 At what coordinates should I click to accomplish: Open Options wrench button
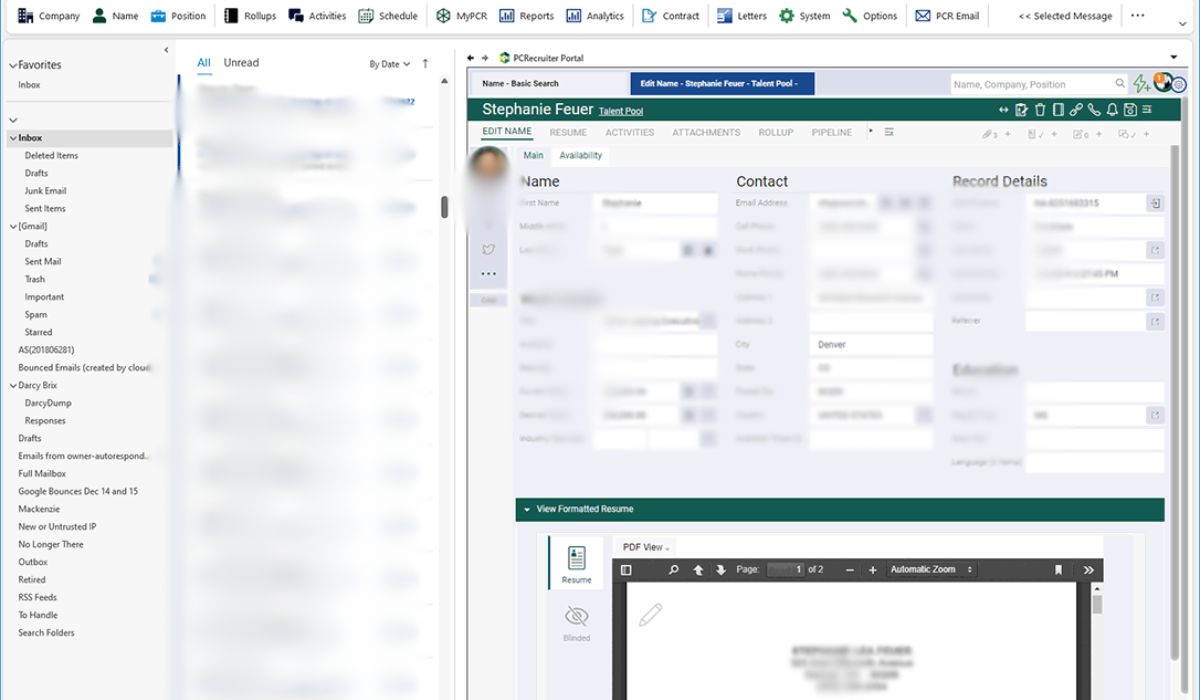tap(870, 16)
